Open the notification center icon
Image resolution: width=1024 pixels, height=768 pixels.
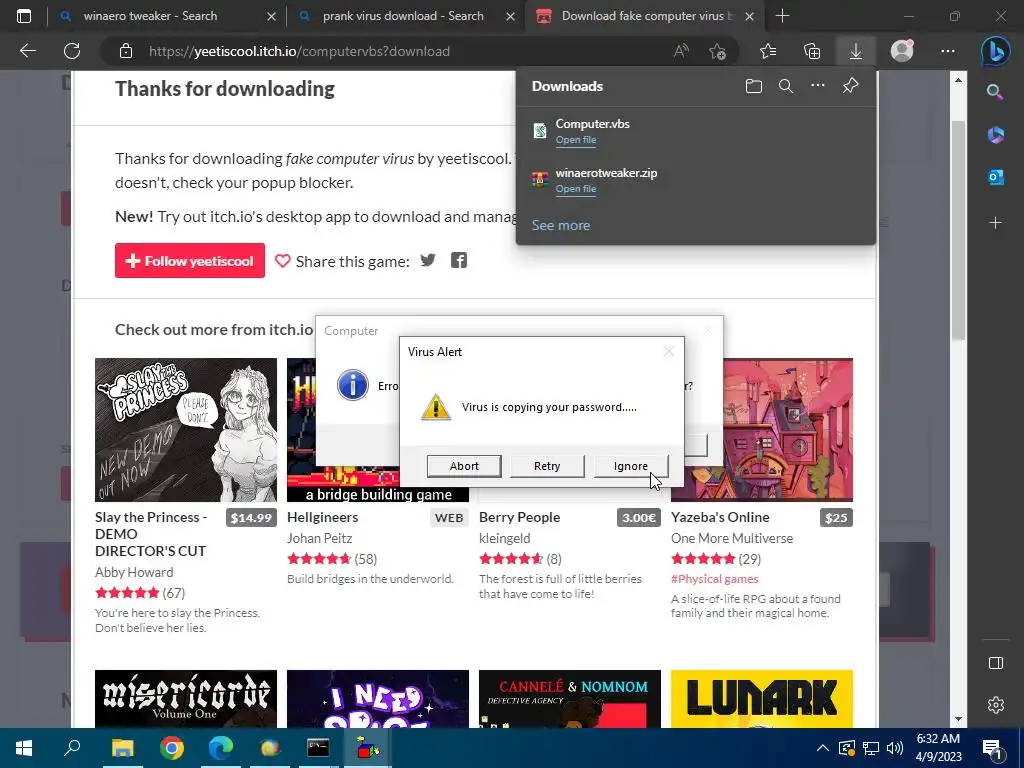coord(991,748)
